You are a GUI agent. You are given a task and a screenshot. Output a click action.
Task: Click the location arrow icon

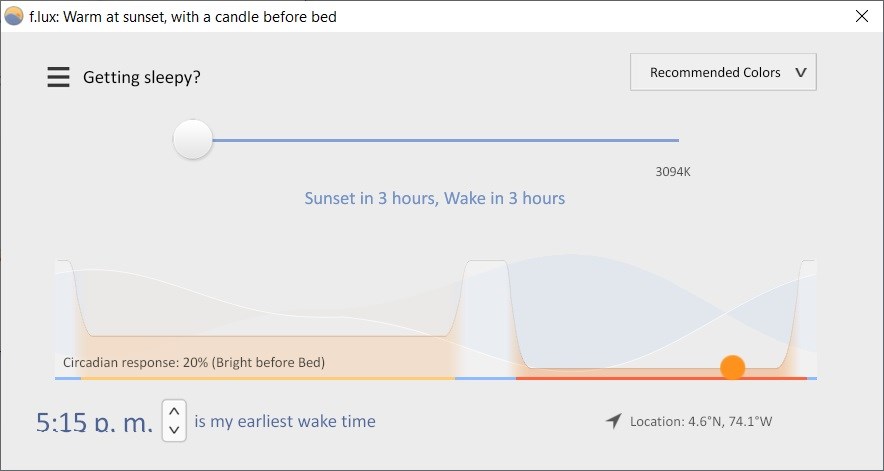pyautogui.click(x=613, y=421)
